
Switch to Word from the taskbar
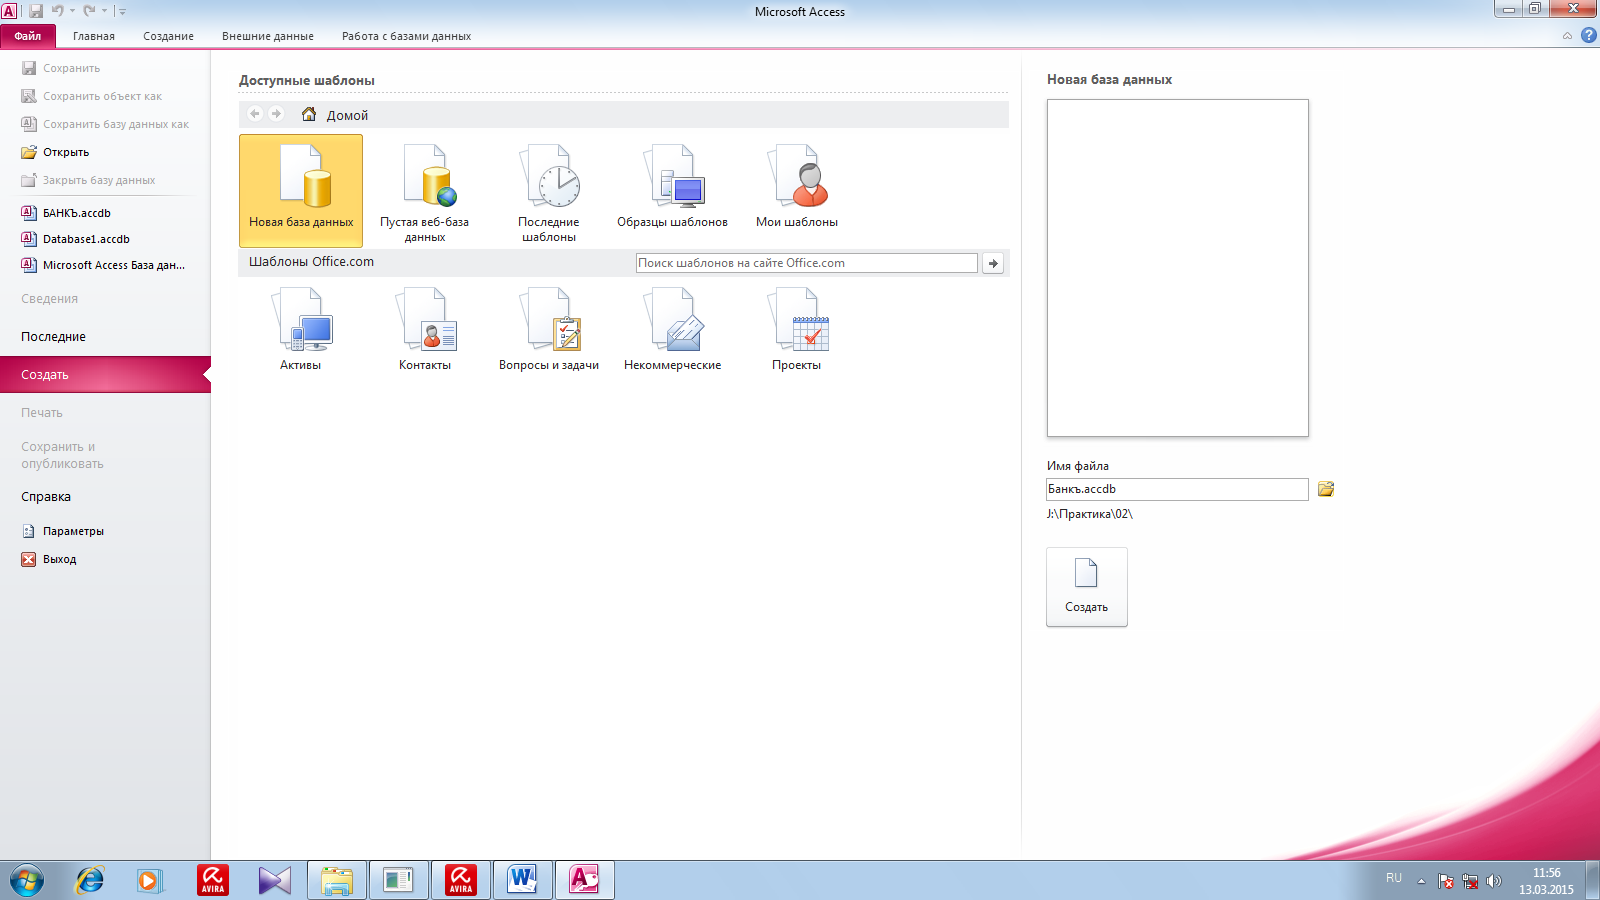coord(522,880)
